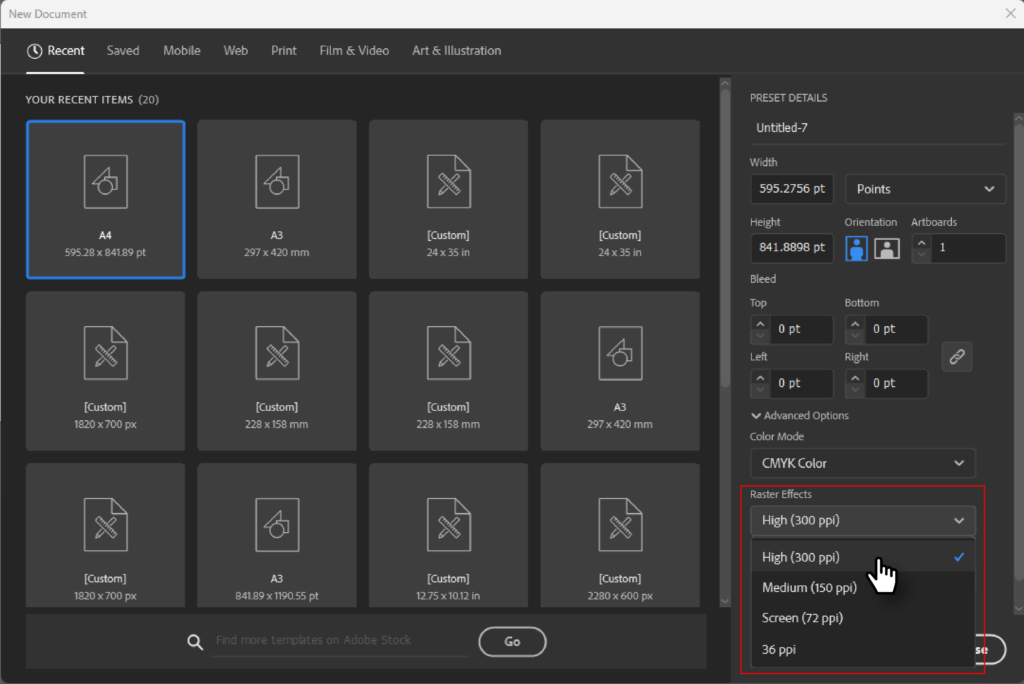Open the Art & Illustration tab
Image resolution: width=1024 pixels, height=684 pixels.
(456, 51)
